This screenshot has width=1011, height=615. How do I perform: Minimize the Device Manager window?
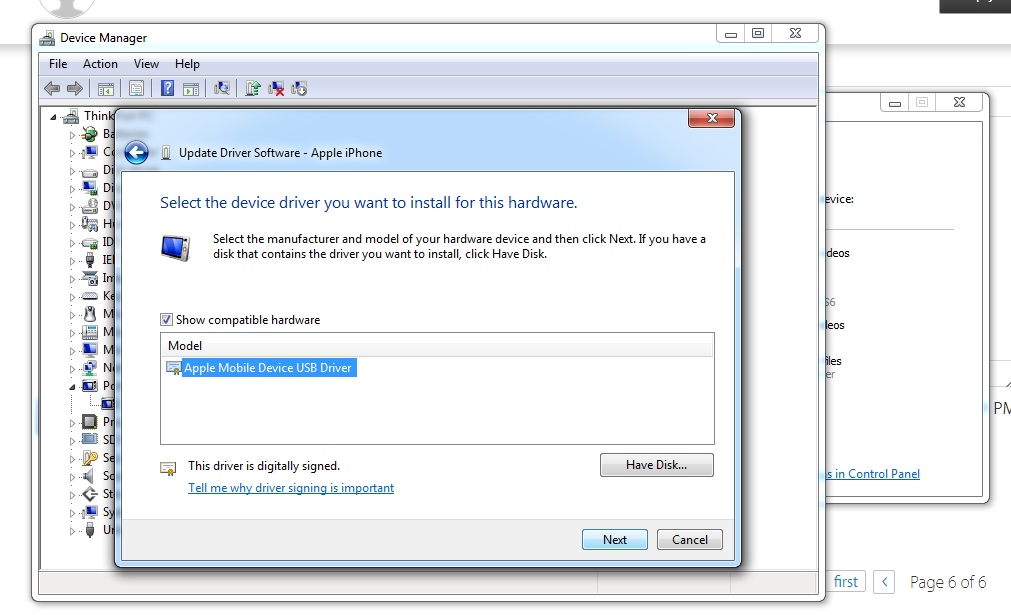click(x=731, y=34)
